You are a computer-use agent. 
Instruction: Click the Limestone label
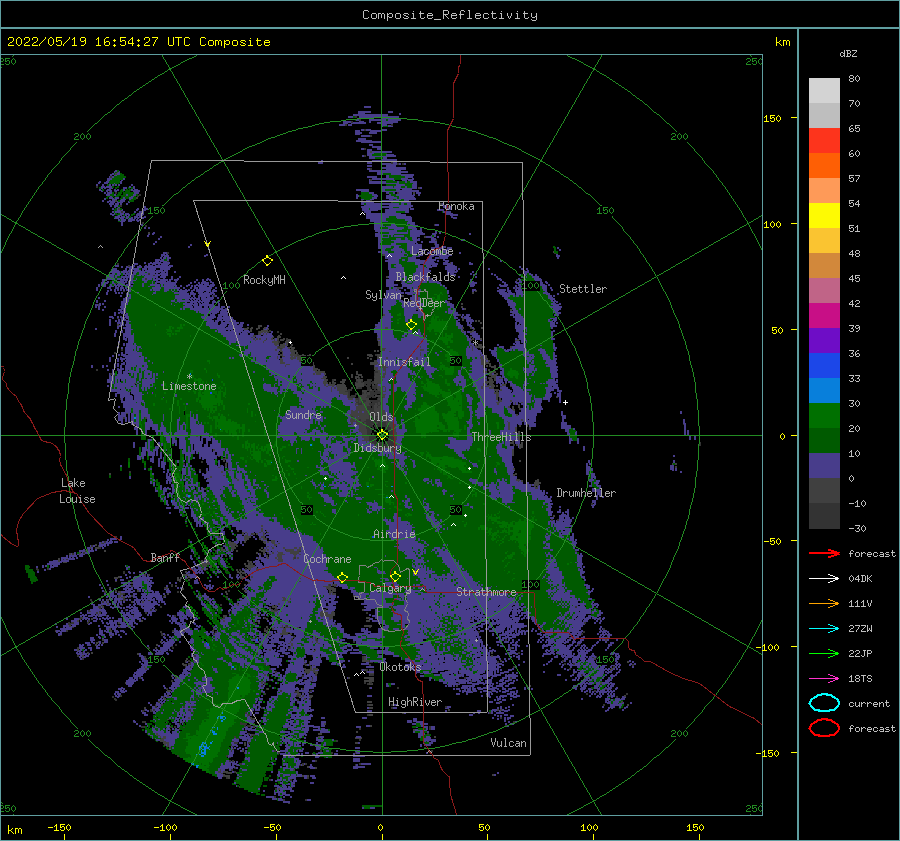(x=189, y=386)
